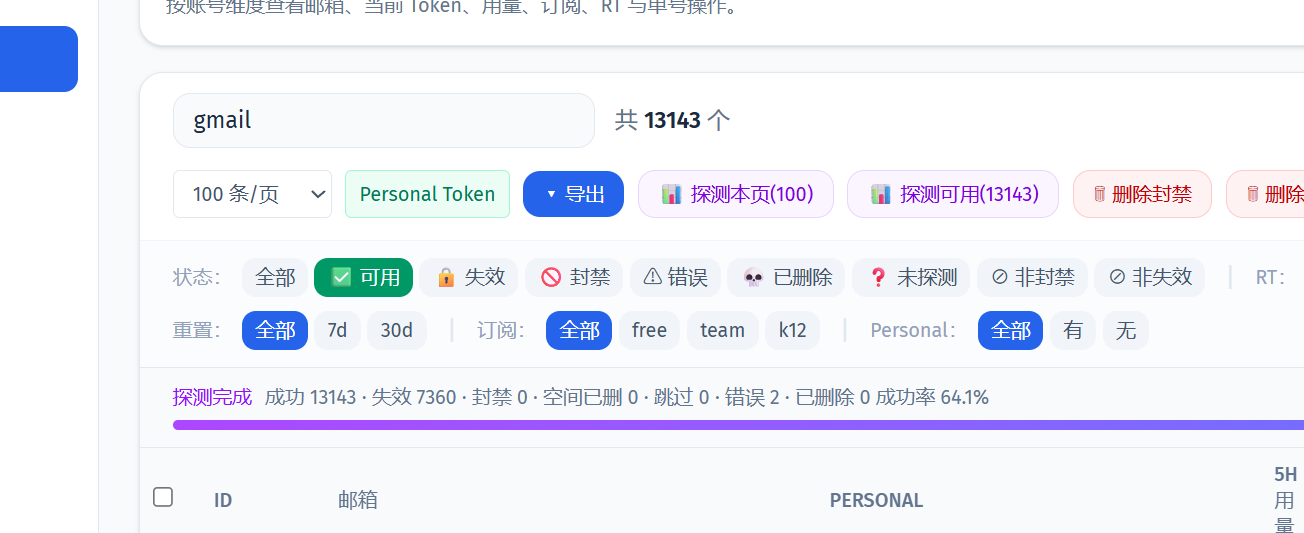Click the circle-slash icon on 非失效
Screen dimensions: 1304x533
click(x=1117, y=277)
